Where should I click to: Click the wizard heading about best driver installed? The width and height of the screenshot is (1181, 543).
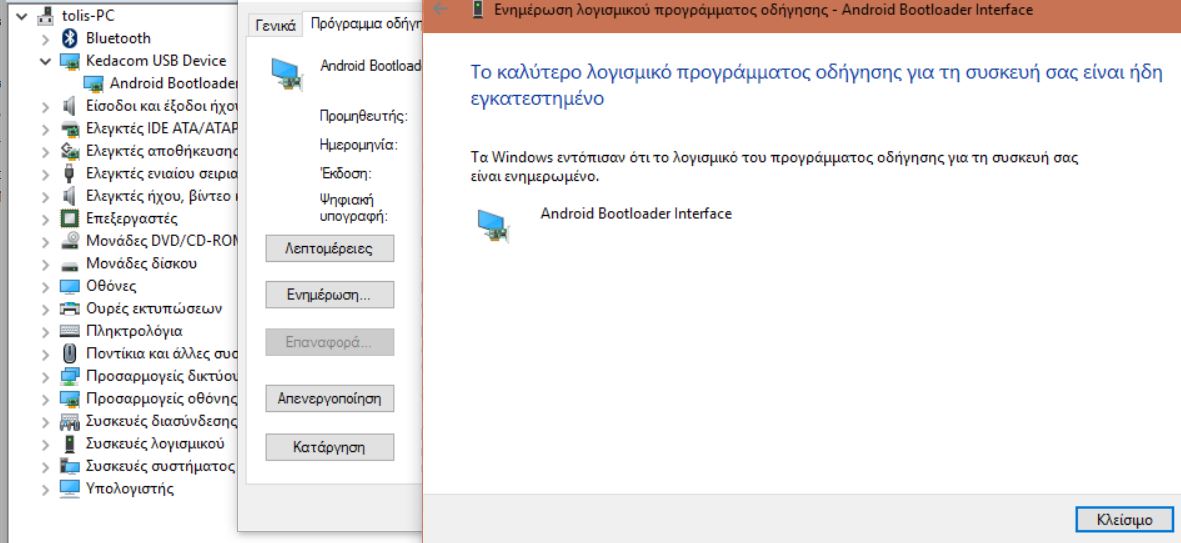tap(816, 85)
